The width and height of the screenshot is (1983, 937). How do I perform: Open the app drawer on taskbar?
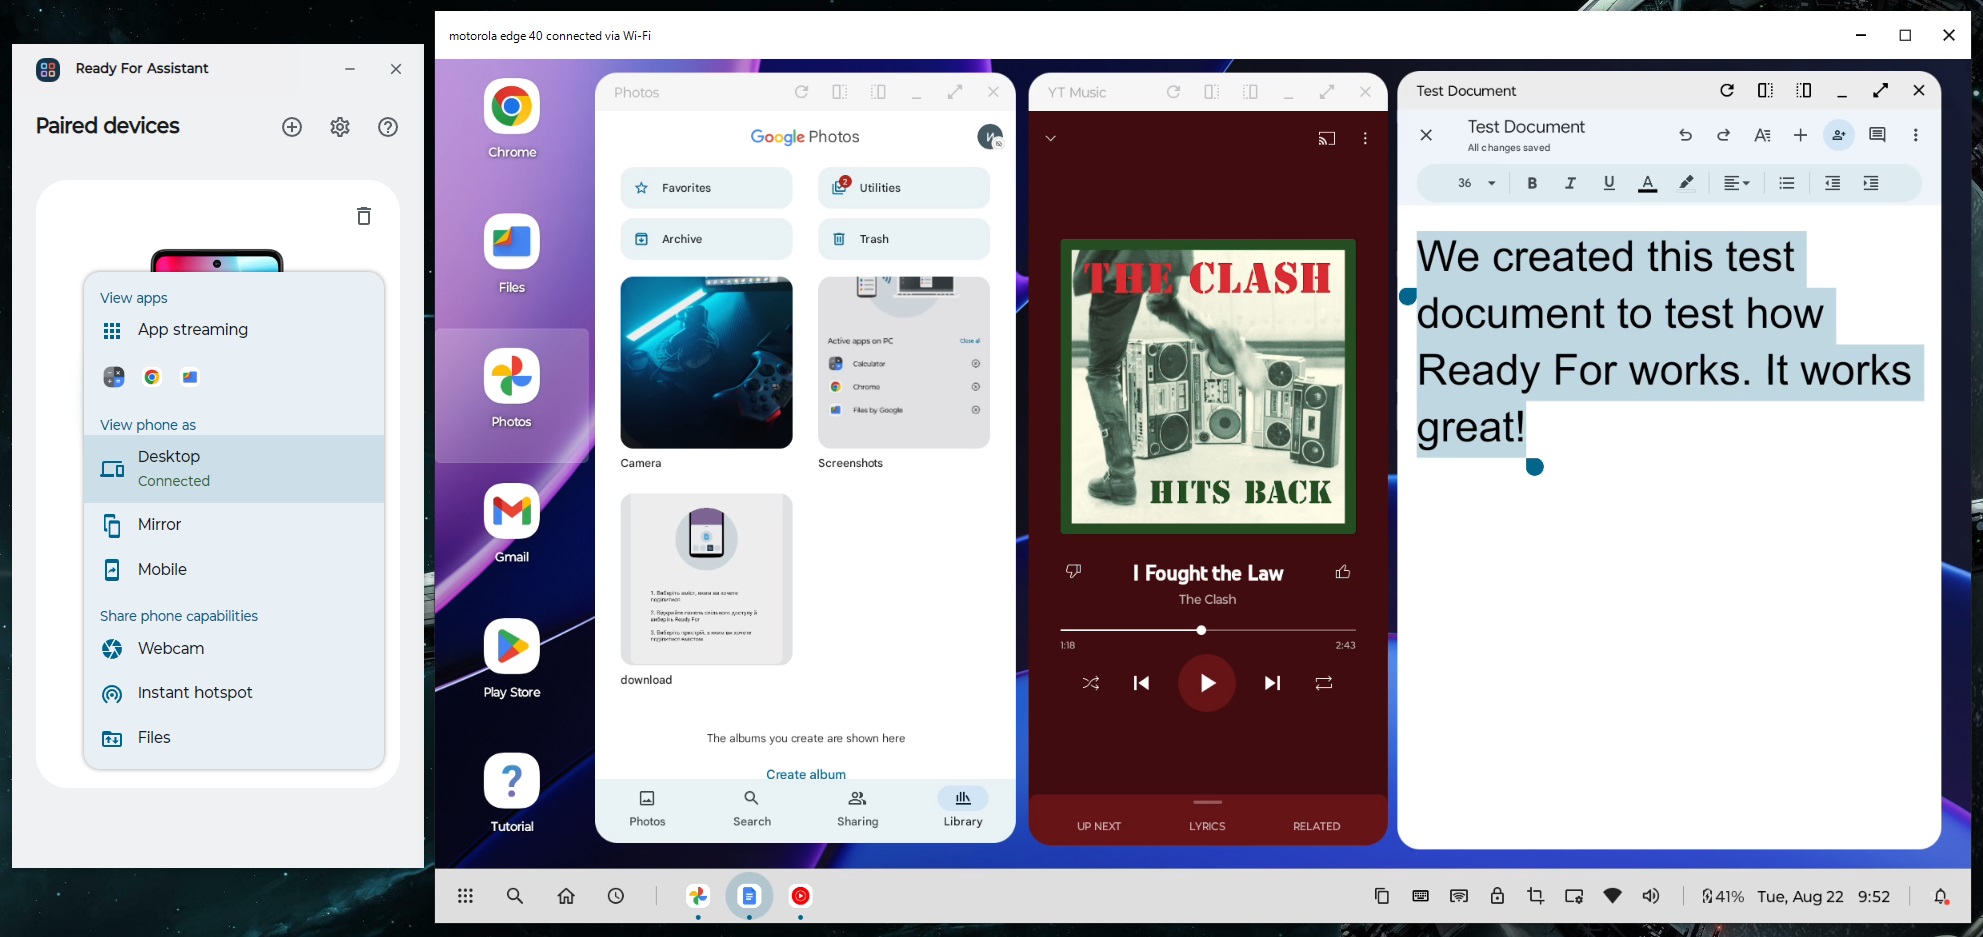click(465, 896)
